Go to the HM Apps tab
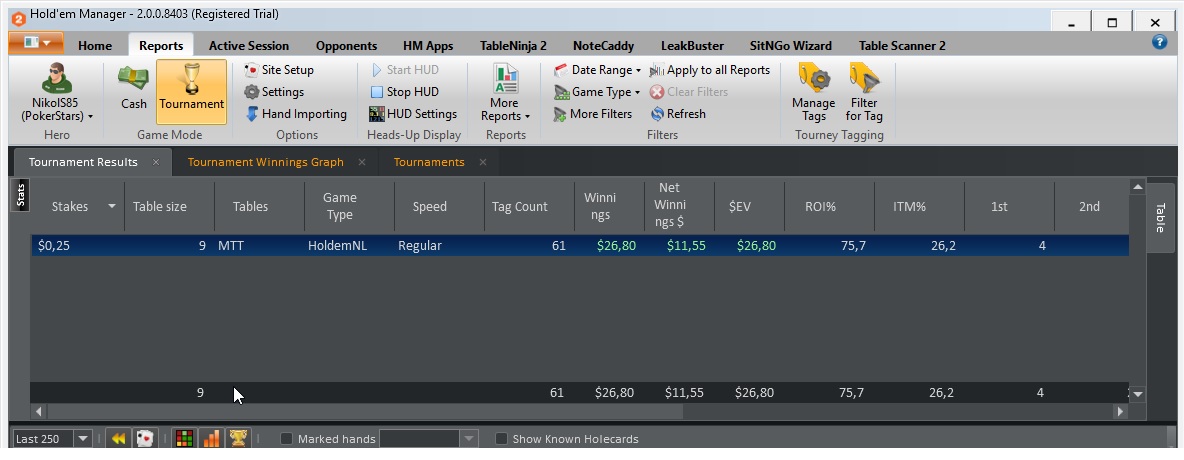Viewport: 1184px width, 460px height. tap(428, 45)
